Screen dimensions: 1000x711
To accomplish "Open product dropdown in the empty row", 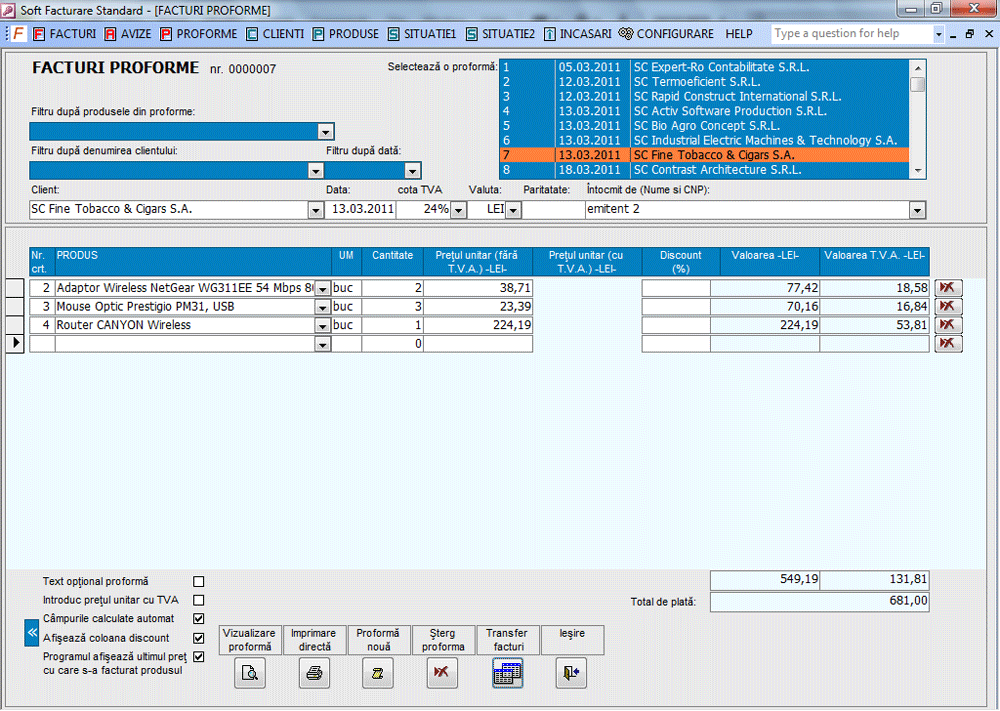I will pyautogui.click(x=323, y=344).
